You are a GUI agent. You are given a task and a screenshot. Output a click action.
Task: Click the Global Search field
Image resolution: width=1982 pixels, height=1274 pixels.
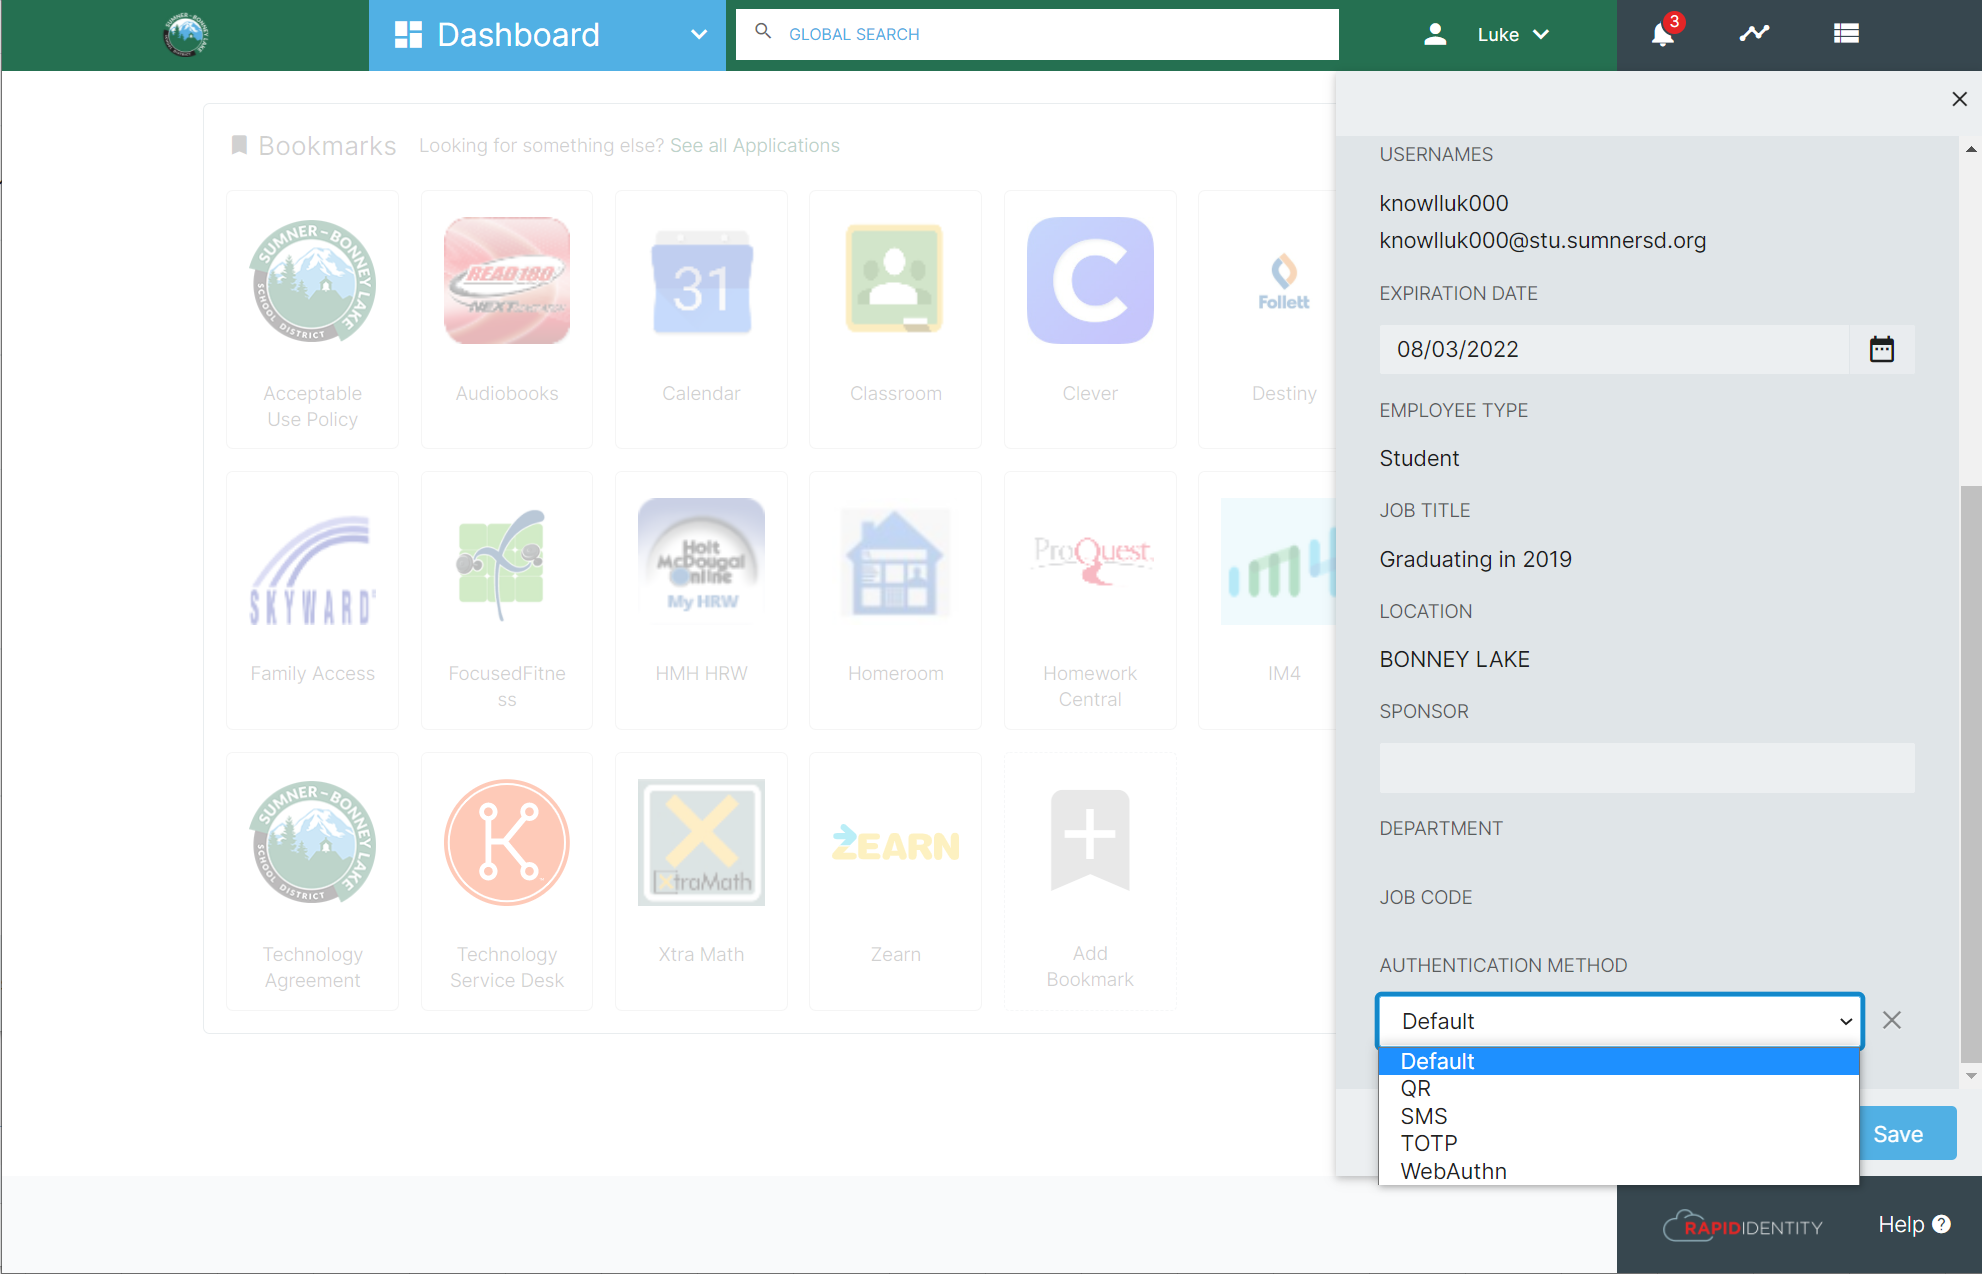tap(1037, 34)
